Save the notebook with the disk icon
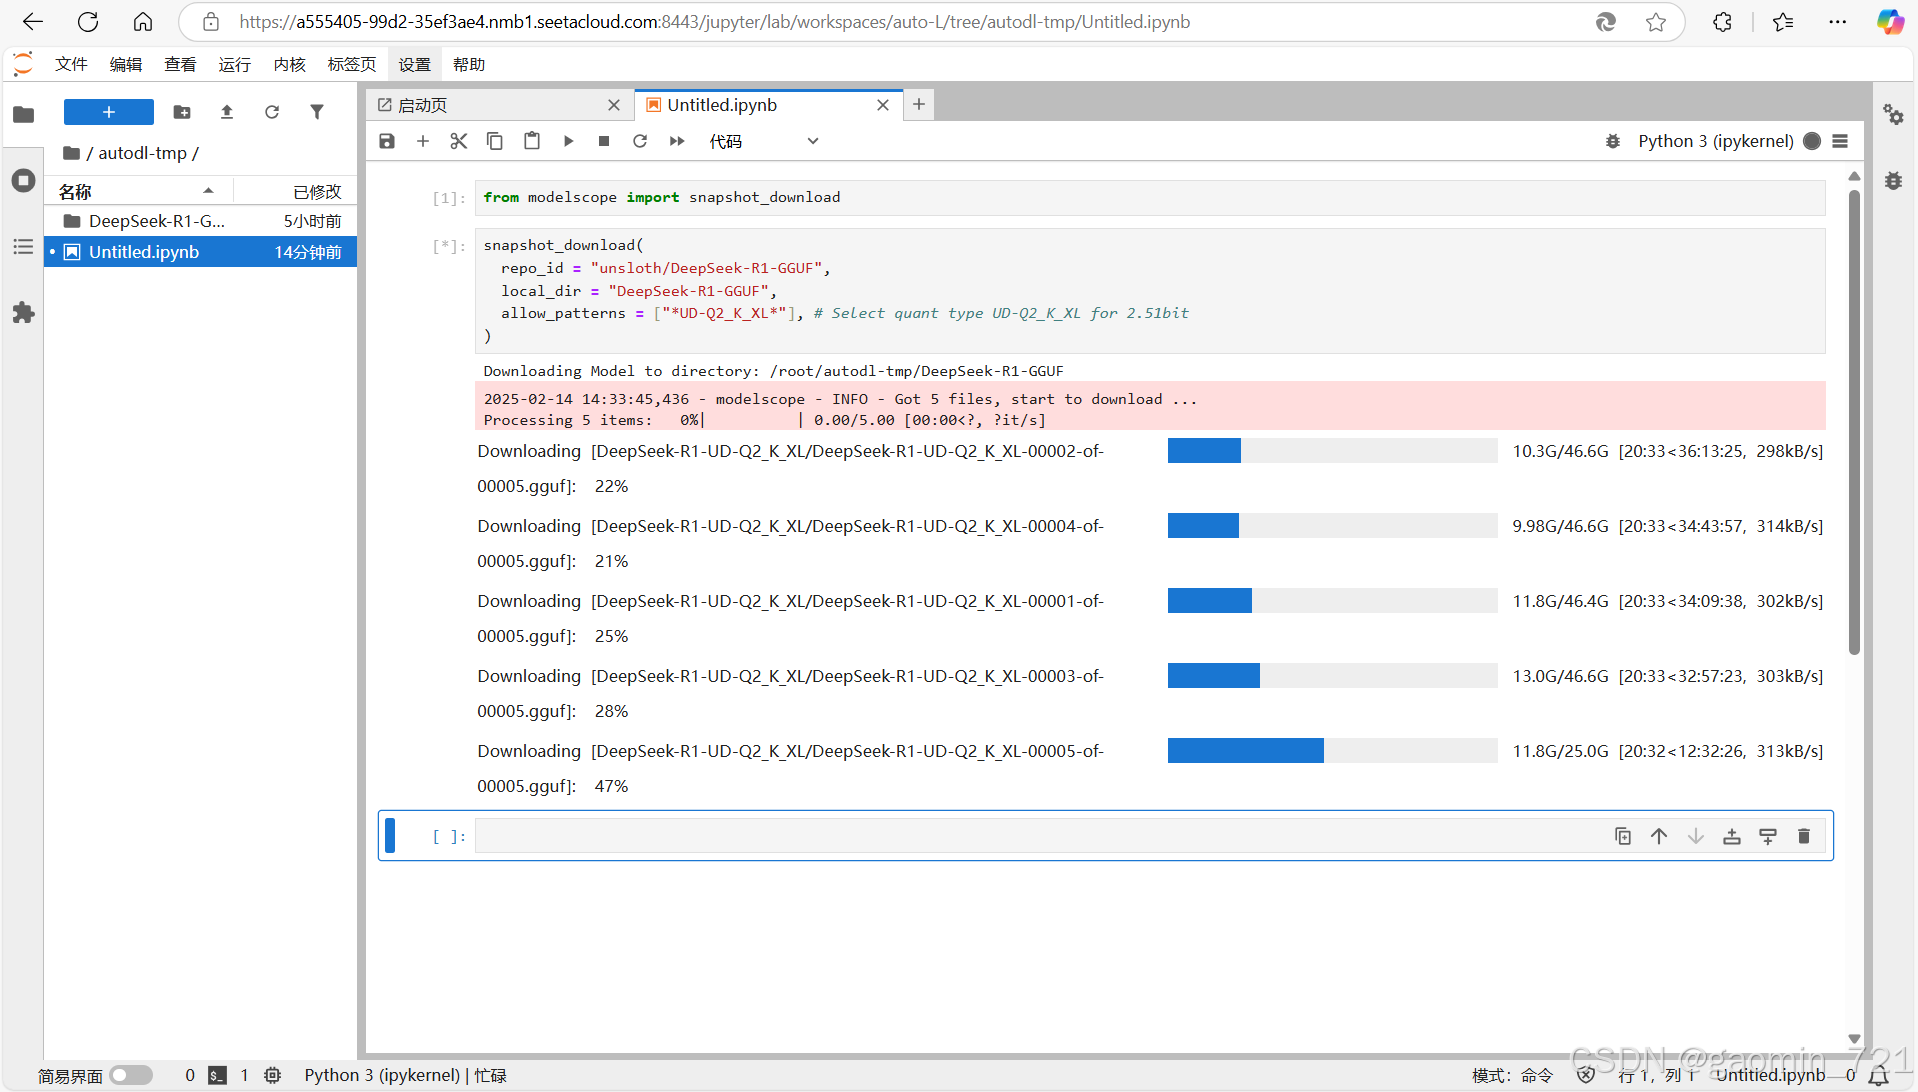1918x1092 pixels. click(387, 141)
